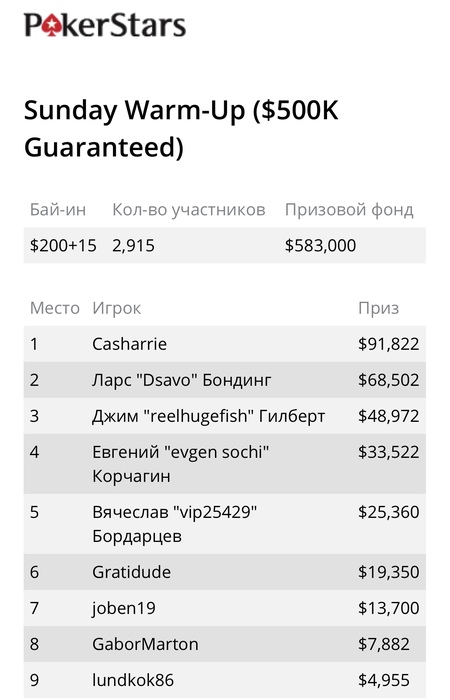Click the Бай-ин column header

click(58, 209)
